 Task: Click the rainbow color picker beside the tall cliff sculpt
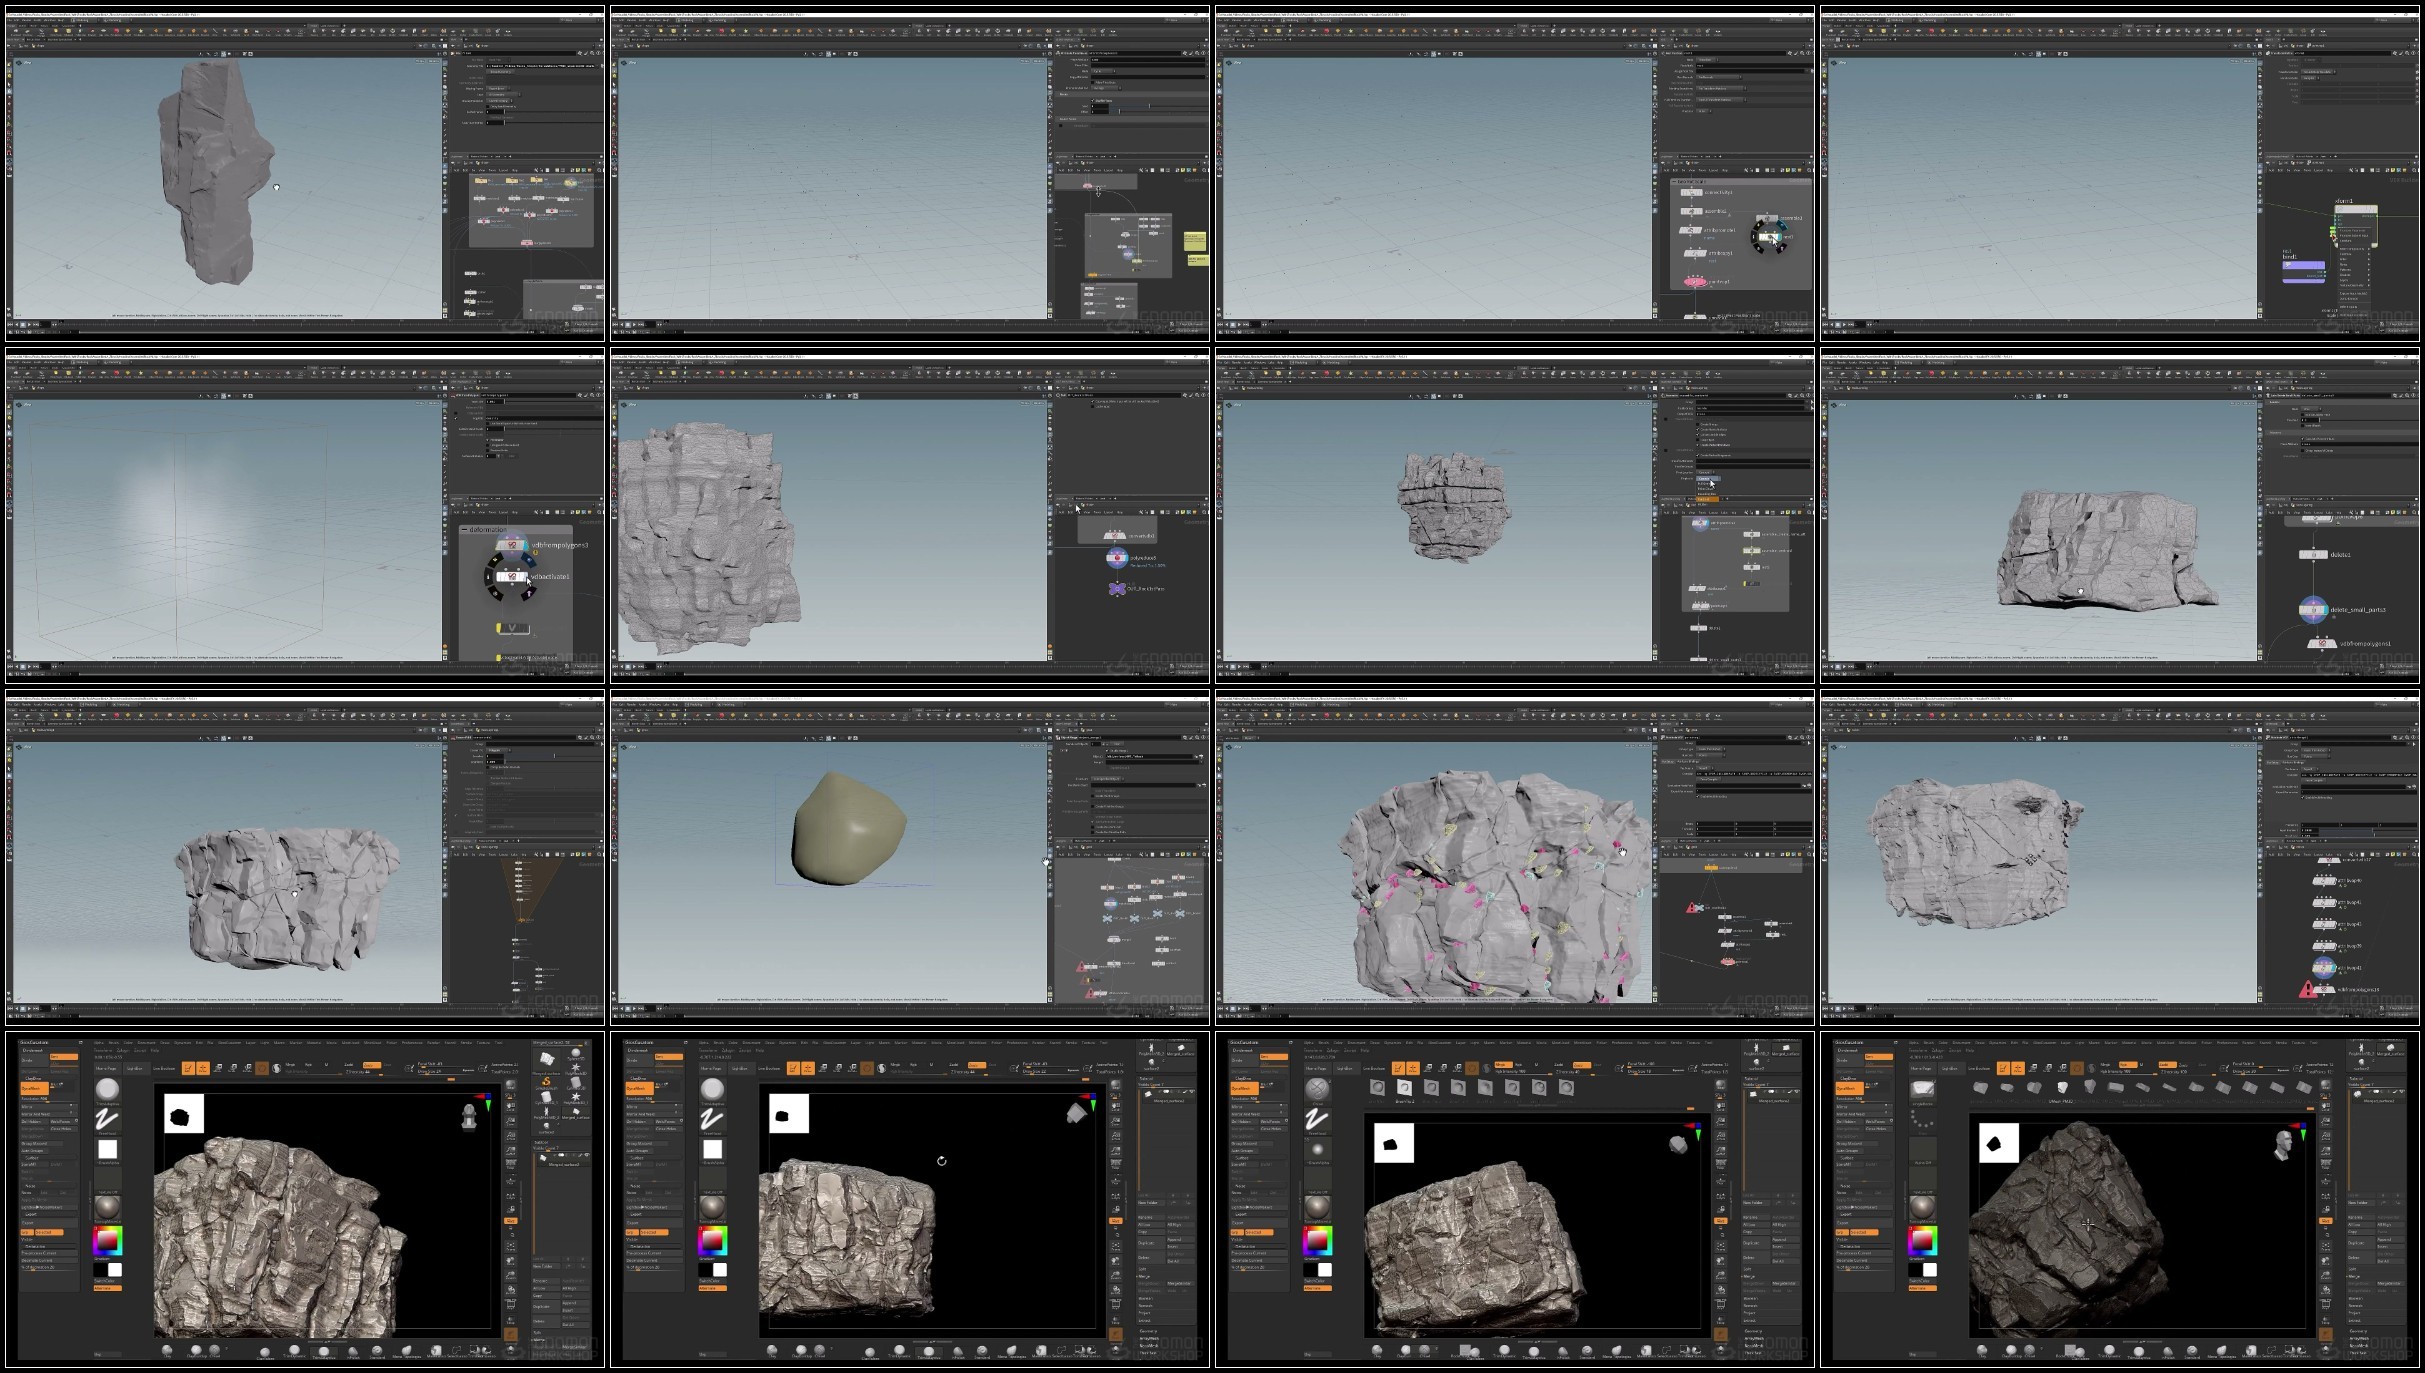[x=108, y=1242]
